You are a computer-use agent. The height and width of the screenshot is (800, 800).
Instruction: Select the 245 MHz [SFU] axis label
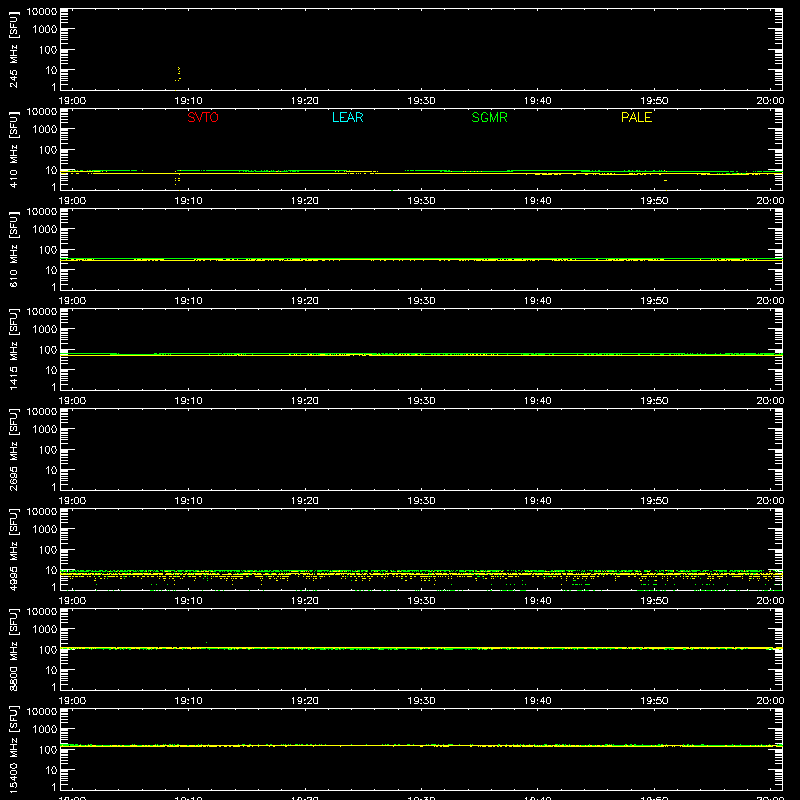(x=13, y=49)
